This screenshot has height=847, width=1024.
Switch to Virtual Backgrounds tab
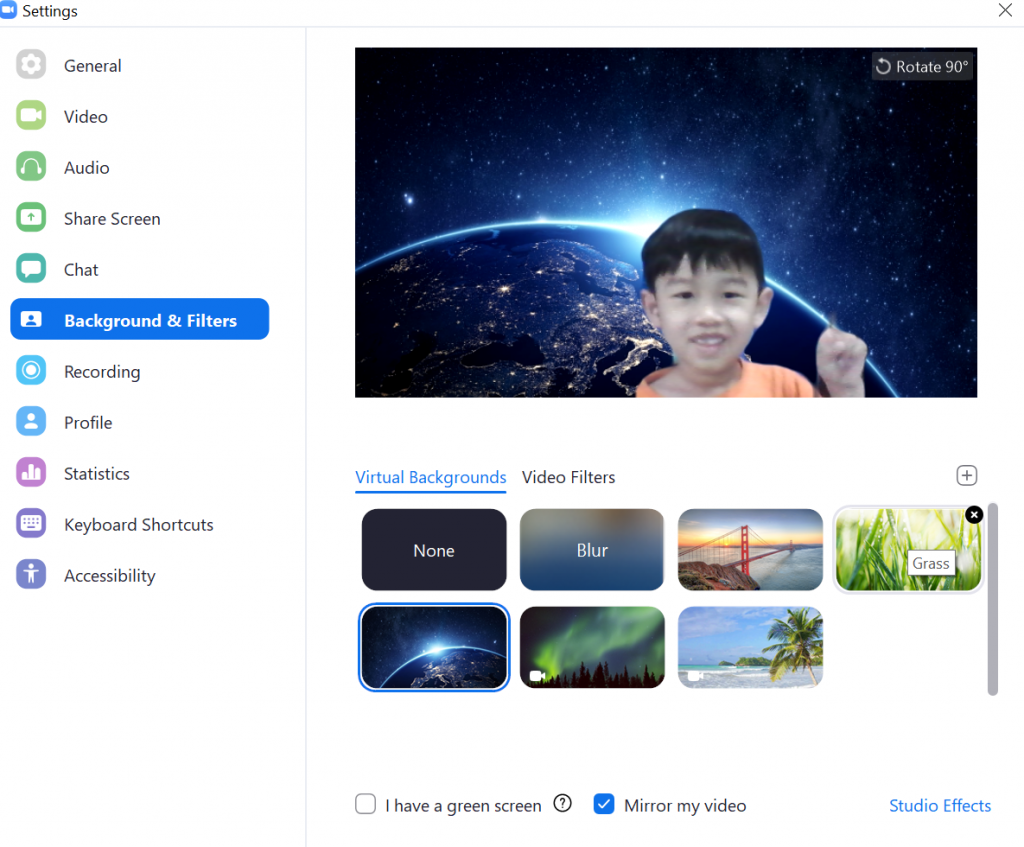tap(430, 477)
